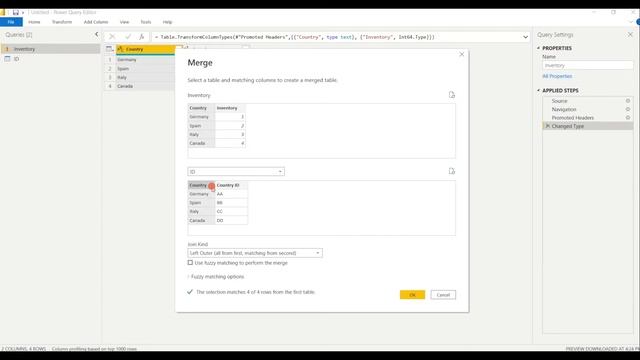Click the query Name input field

588,65
